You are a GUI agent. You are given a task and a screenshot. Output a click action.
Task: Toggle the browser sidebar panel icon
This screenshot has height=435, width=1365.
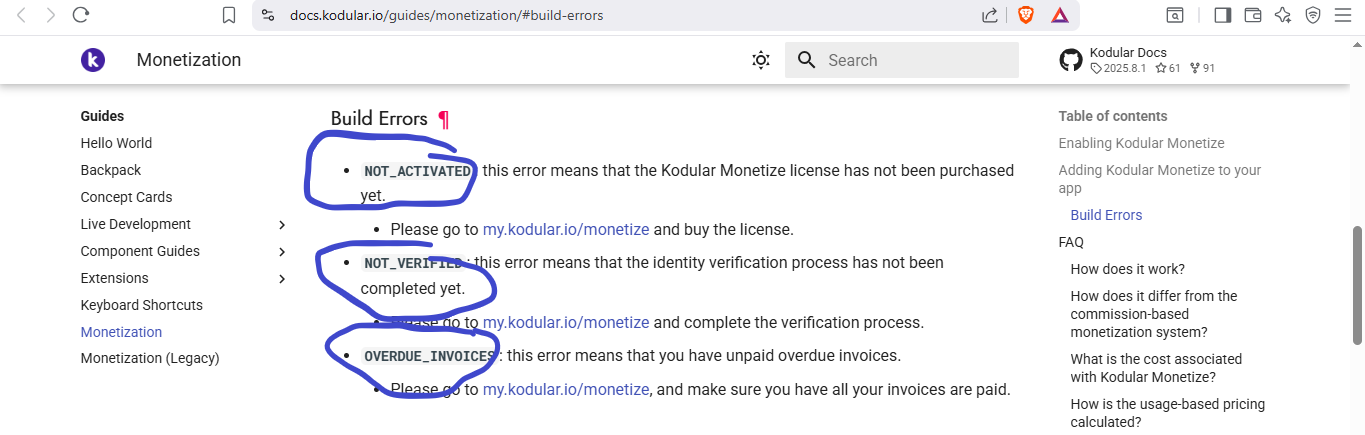(x=1222, y=15)
